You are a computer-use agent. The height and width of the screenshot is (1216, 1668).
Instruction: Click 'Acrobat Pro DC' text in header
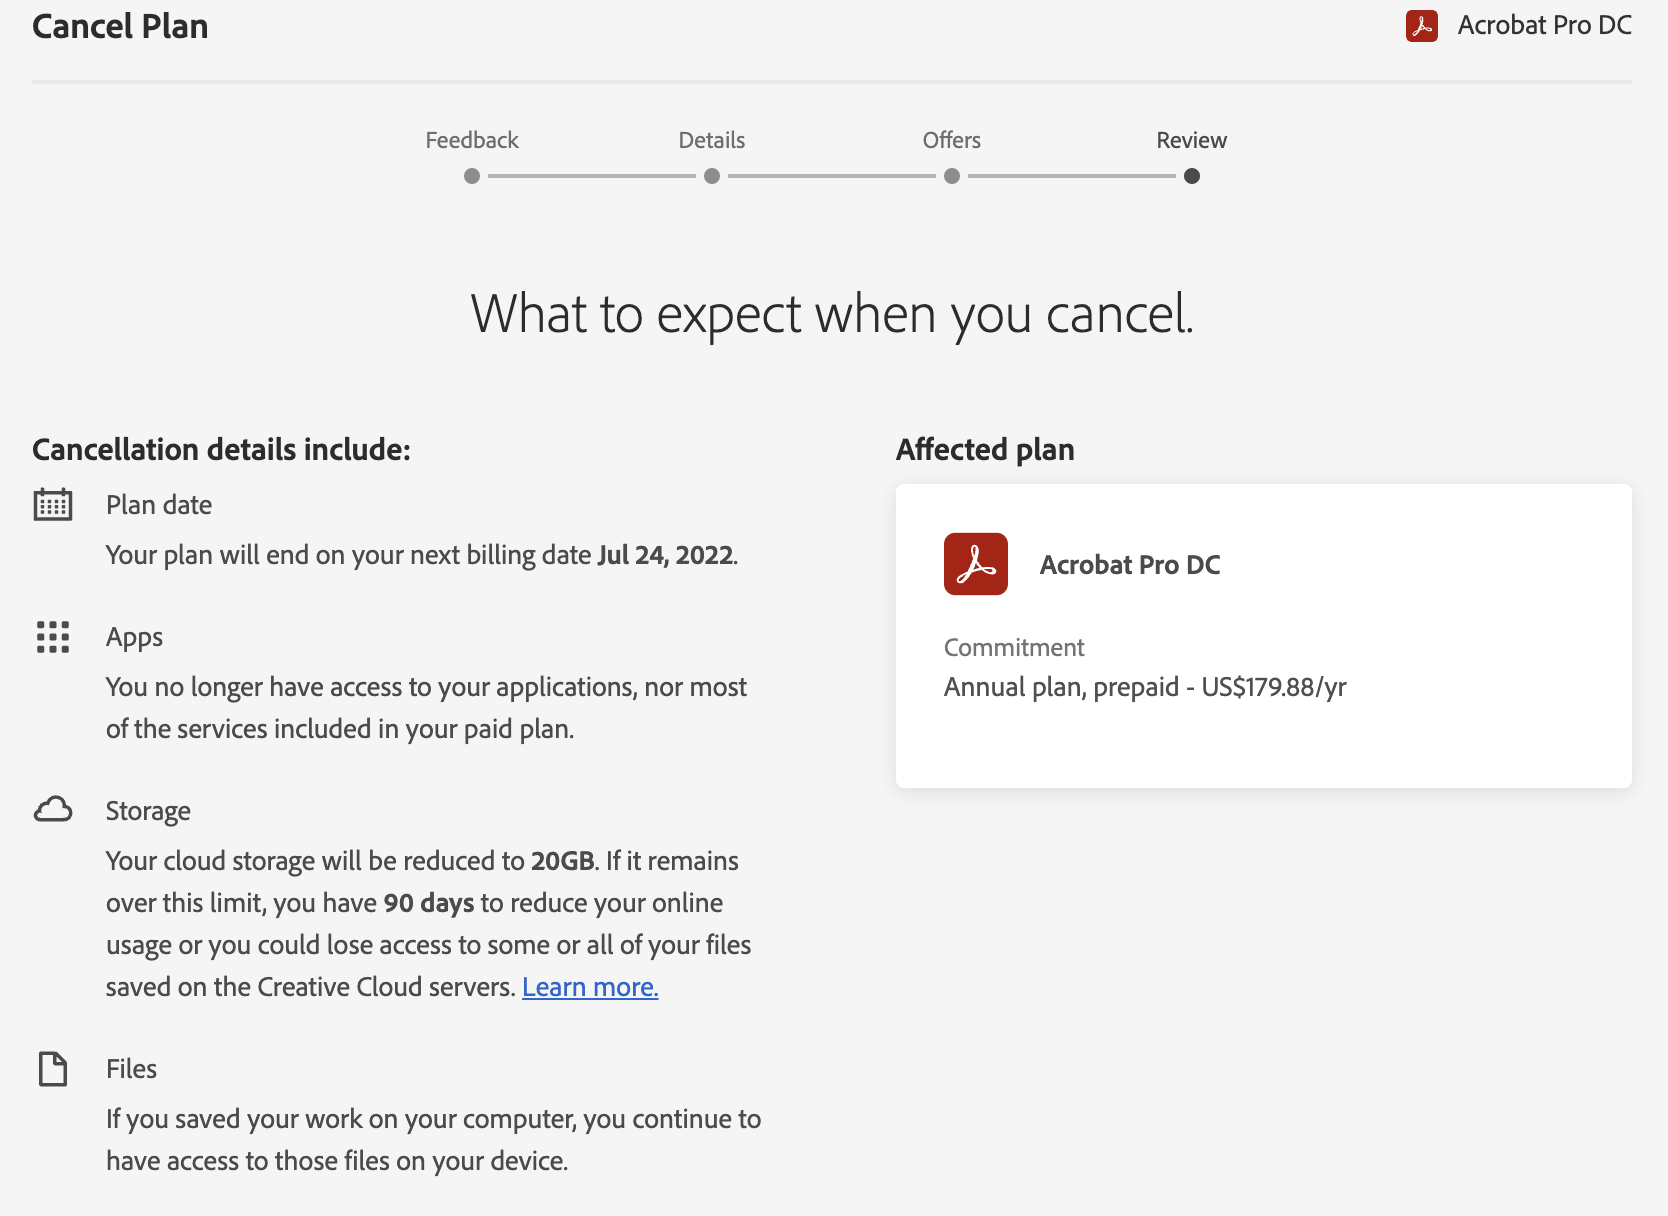click(x=1545, y=25)
